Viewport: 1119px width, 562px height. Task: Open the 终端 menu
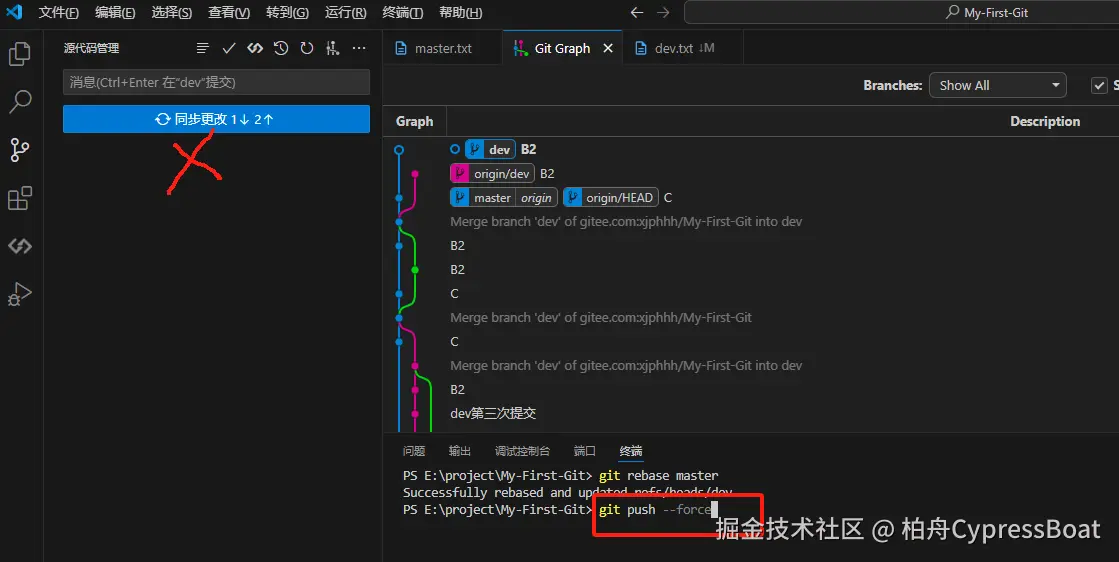402,12
